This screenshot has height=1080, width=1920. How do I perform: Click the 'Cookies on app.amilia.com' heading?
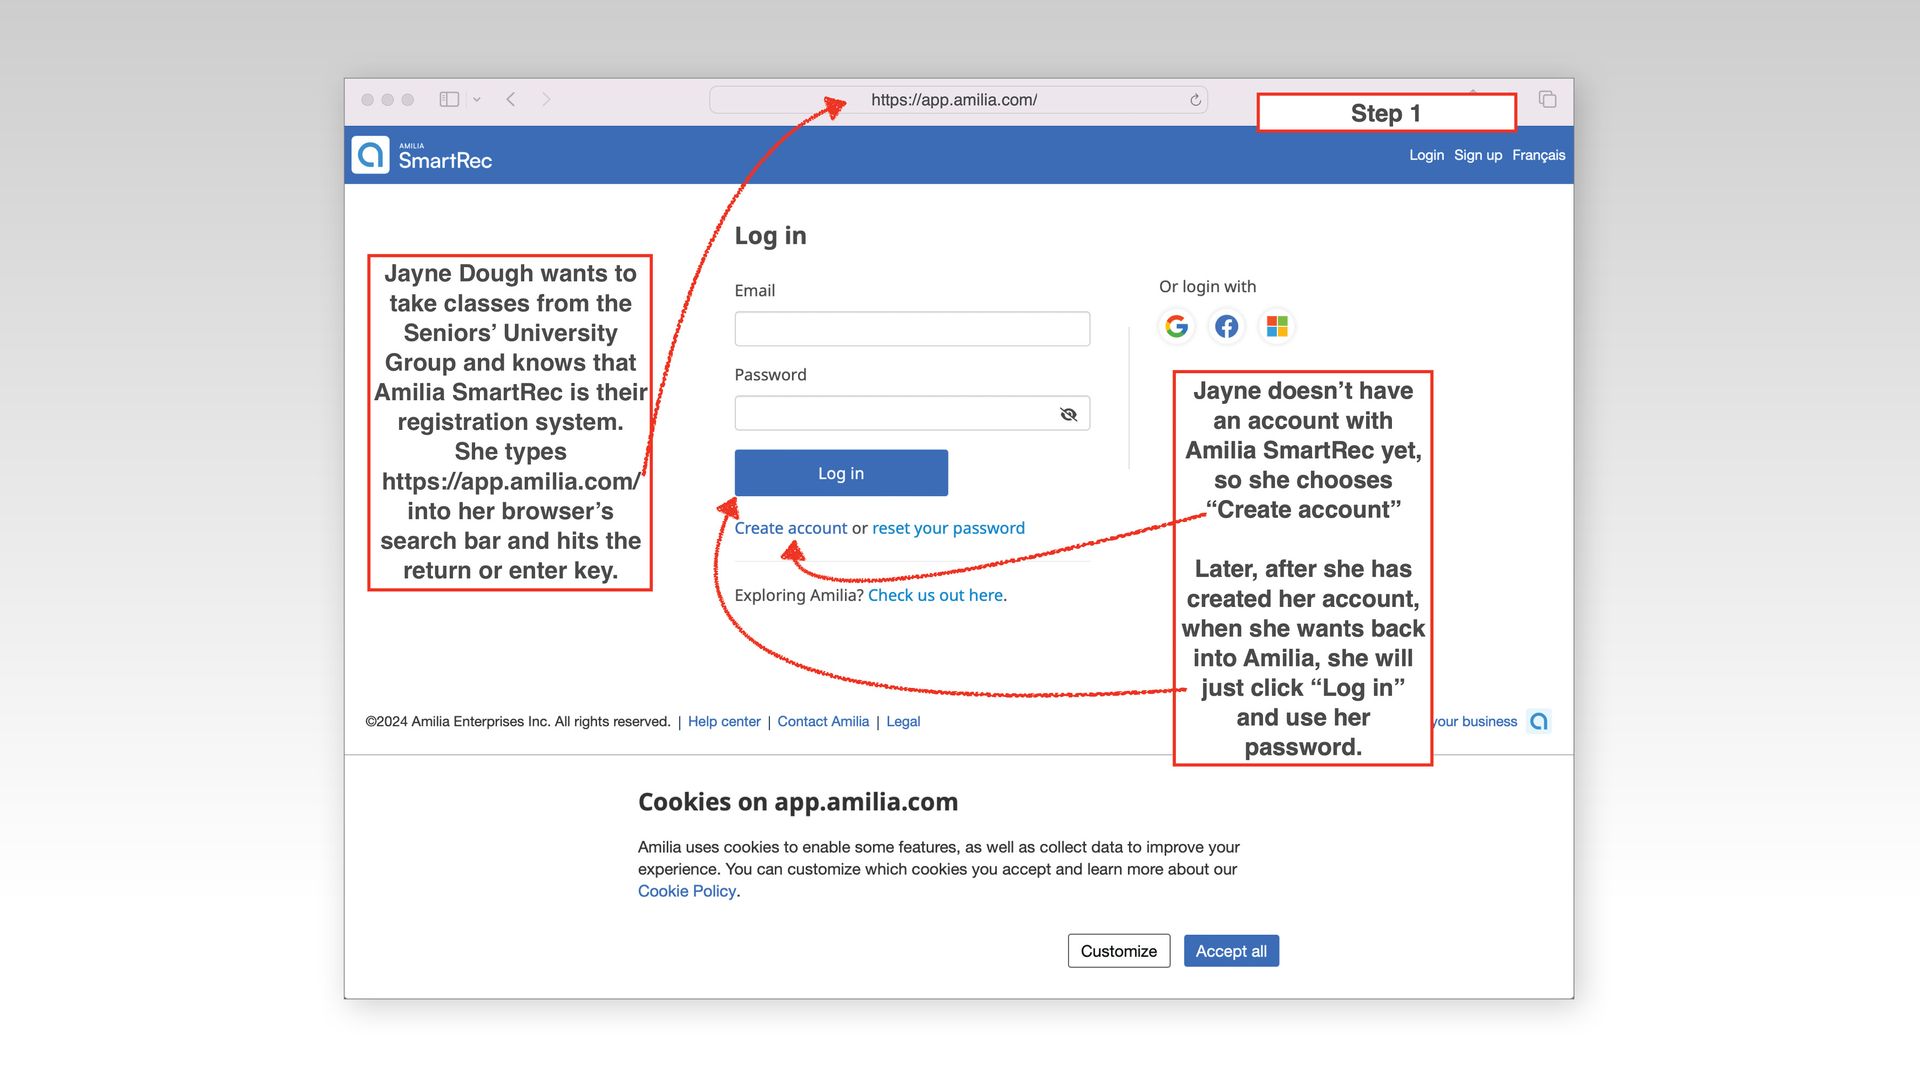coord(798,802)
